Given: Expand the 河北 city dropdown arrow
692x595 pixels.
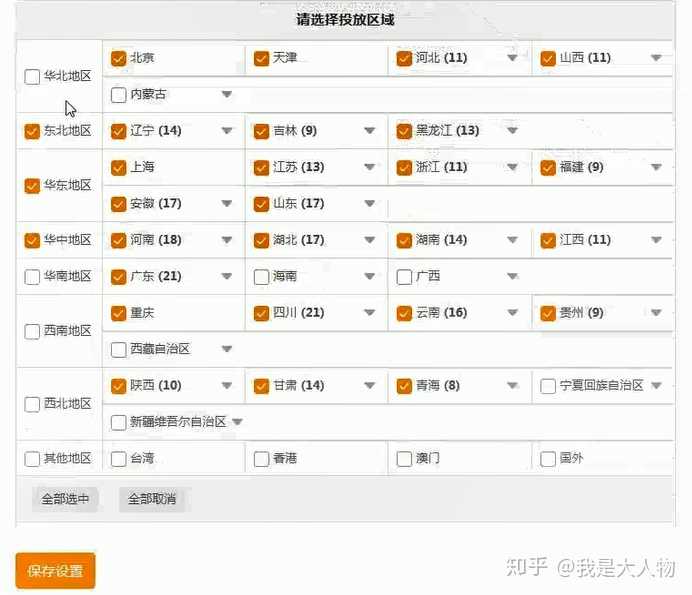Looking at the screenshot, I should click(x=512, y=58).
